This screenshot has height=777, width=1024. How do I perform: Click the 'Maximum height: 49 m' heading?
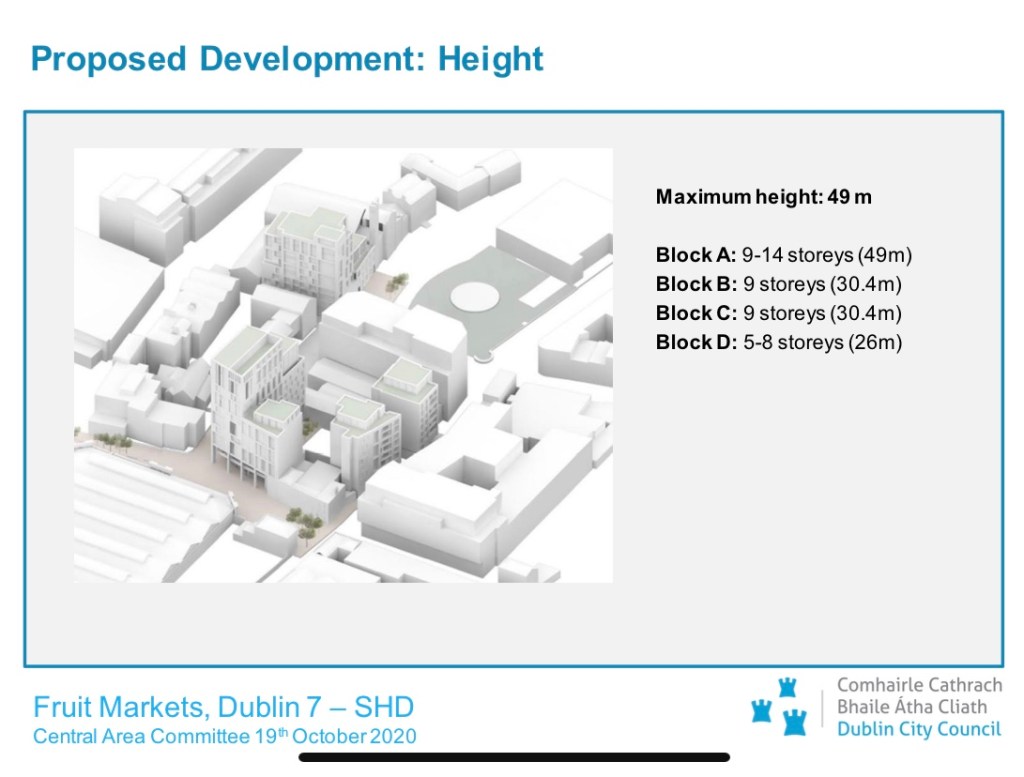[763, 197]
